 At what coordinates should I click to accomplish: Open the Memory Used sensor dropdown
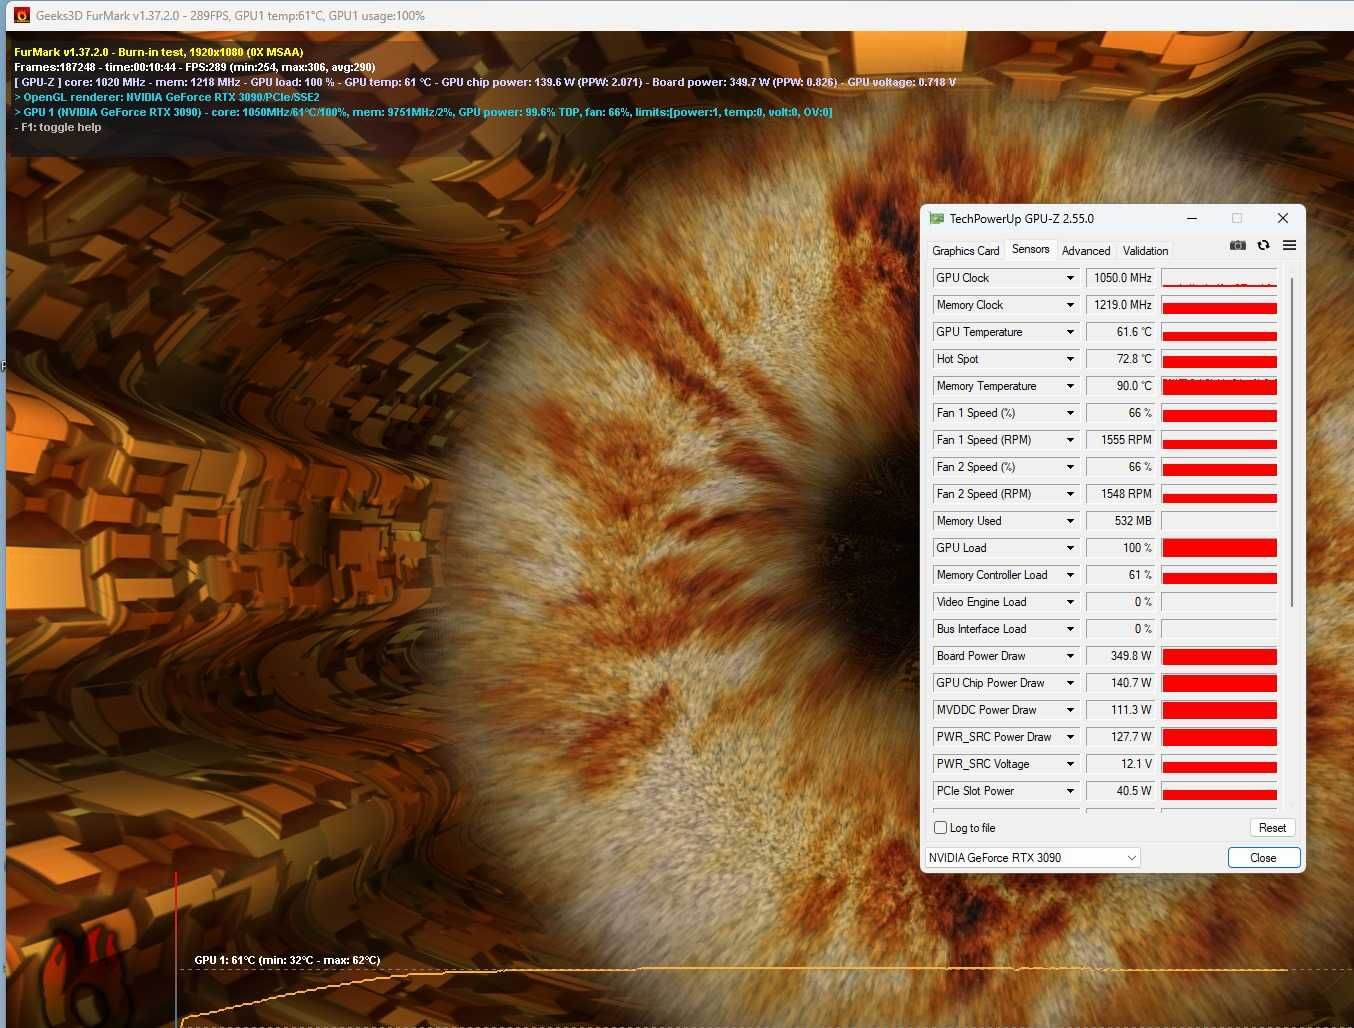[1070, 521]
